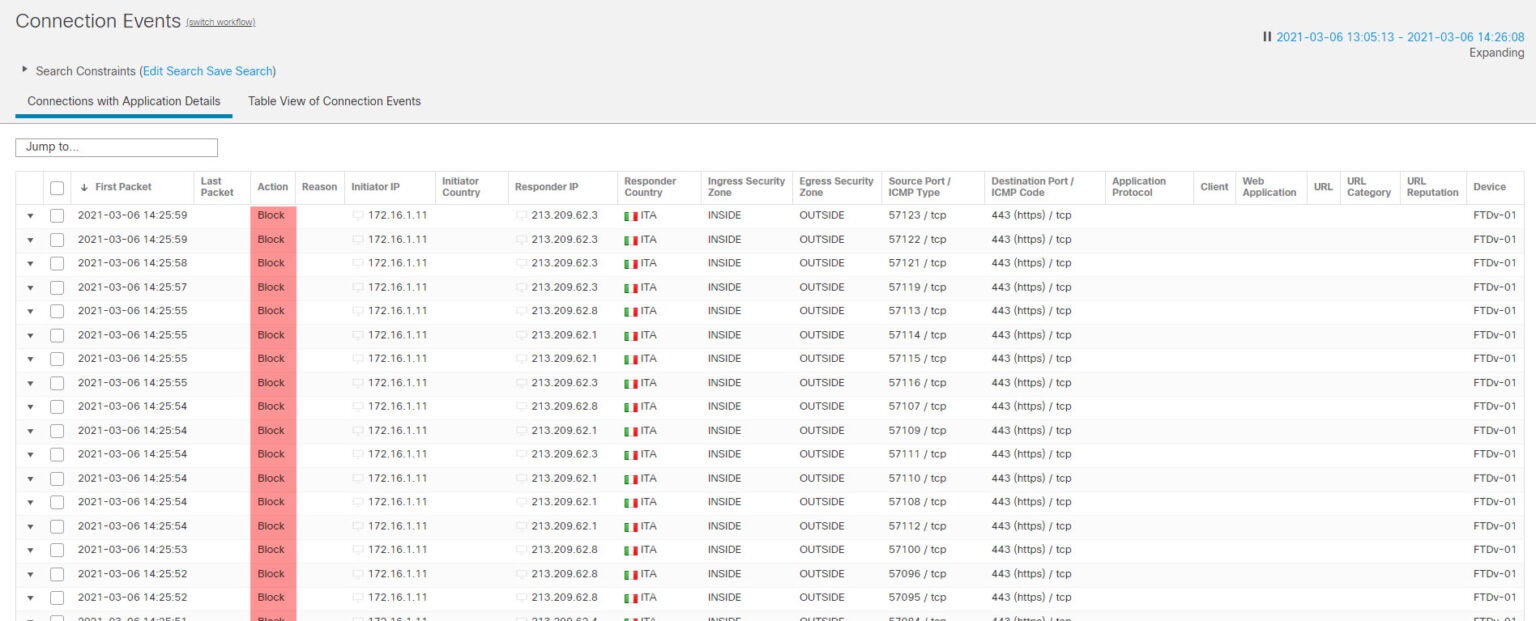
Task: Click initiator host icon in source port 57115 row
Action: 358,358
